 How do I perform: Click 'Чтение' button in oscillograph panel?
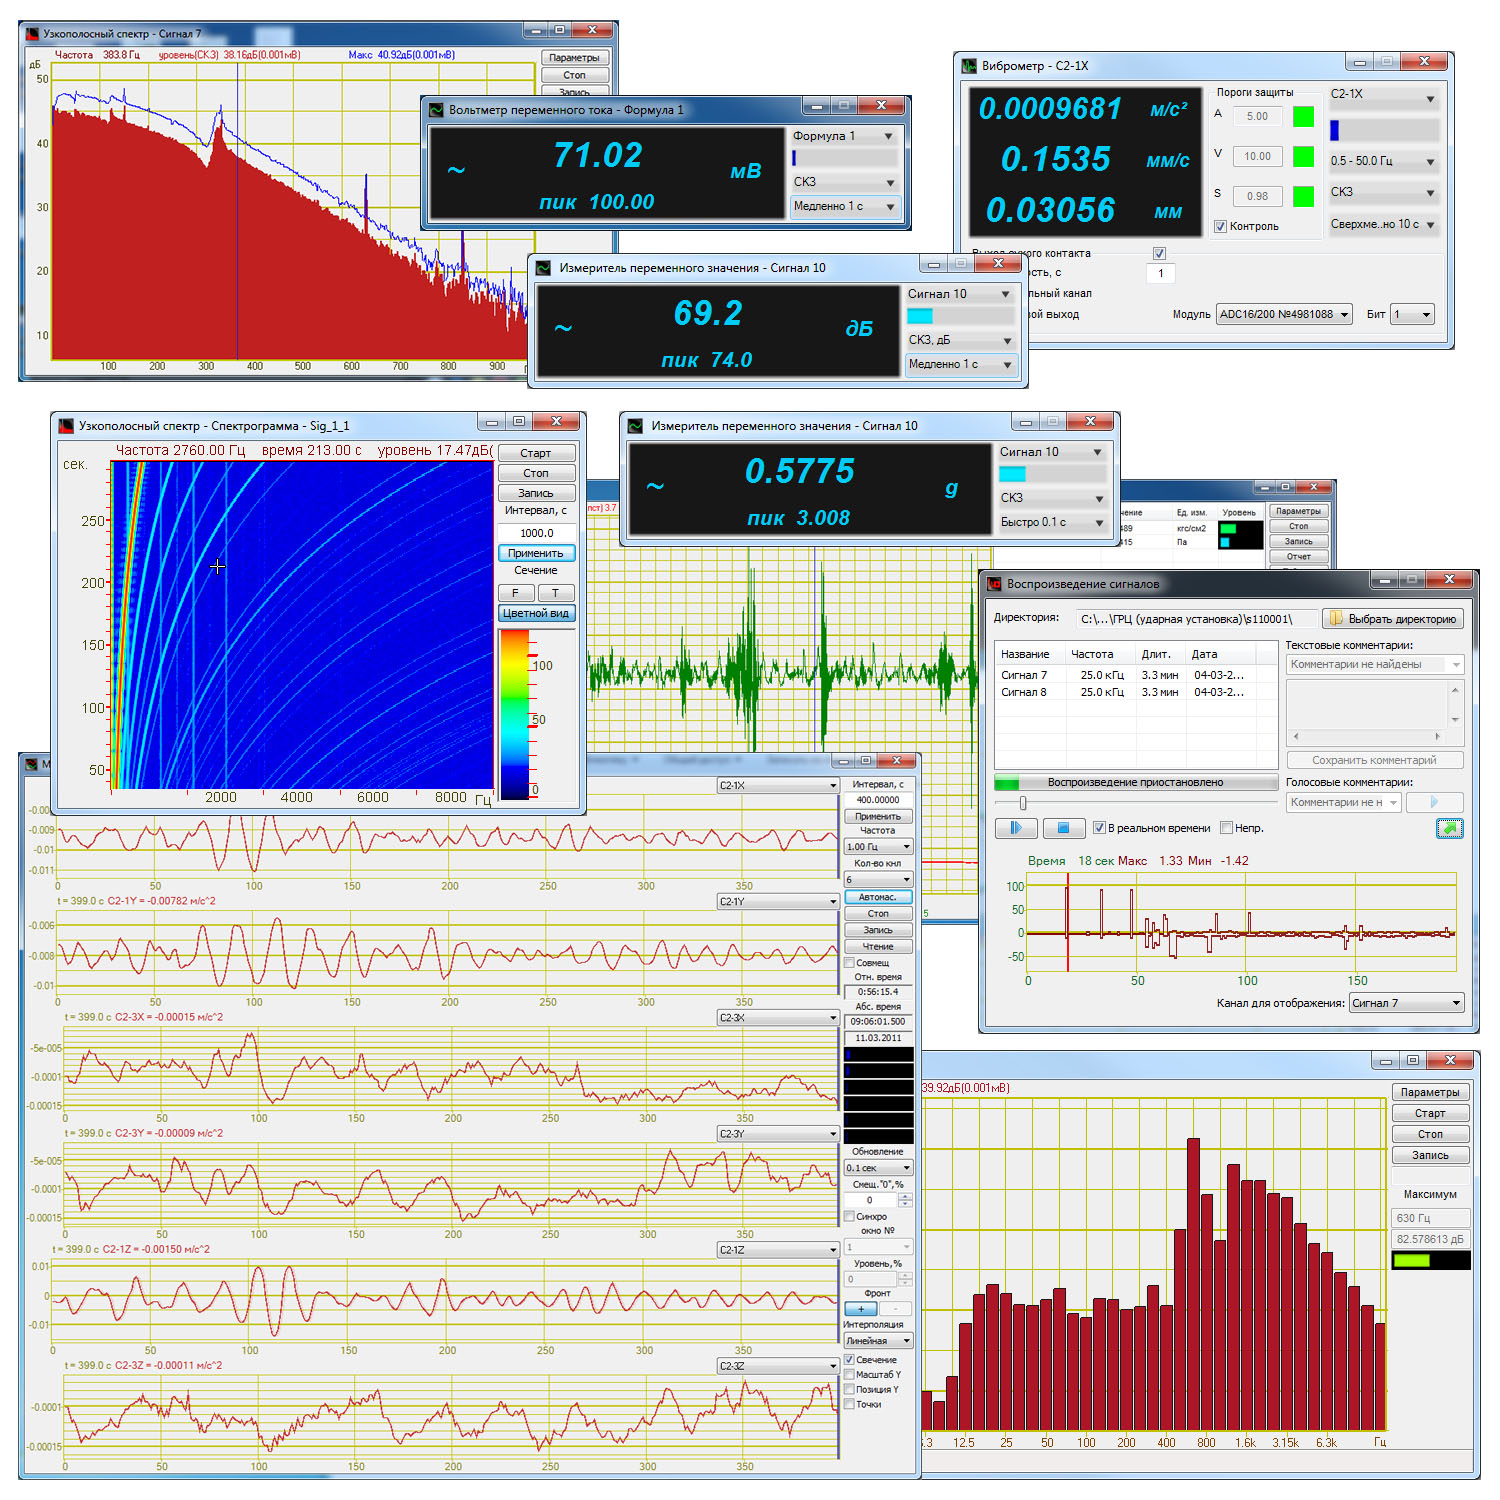click(878, 946)
